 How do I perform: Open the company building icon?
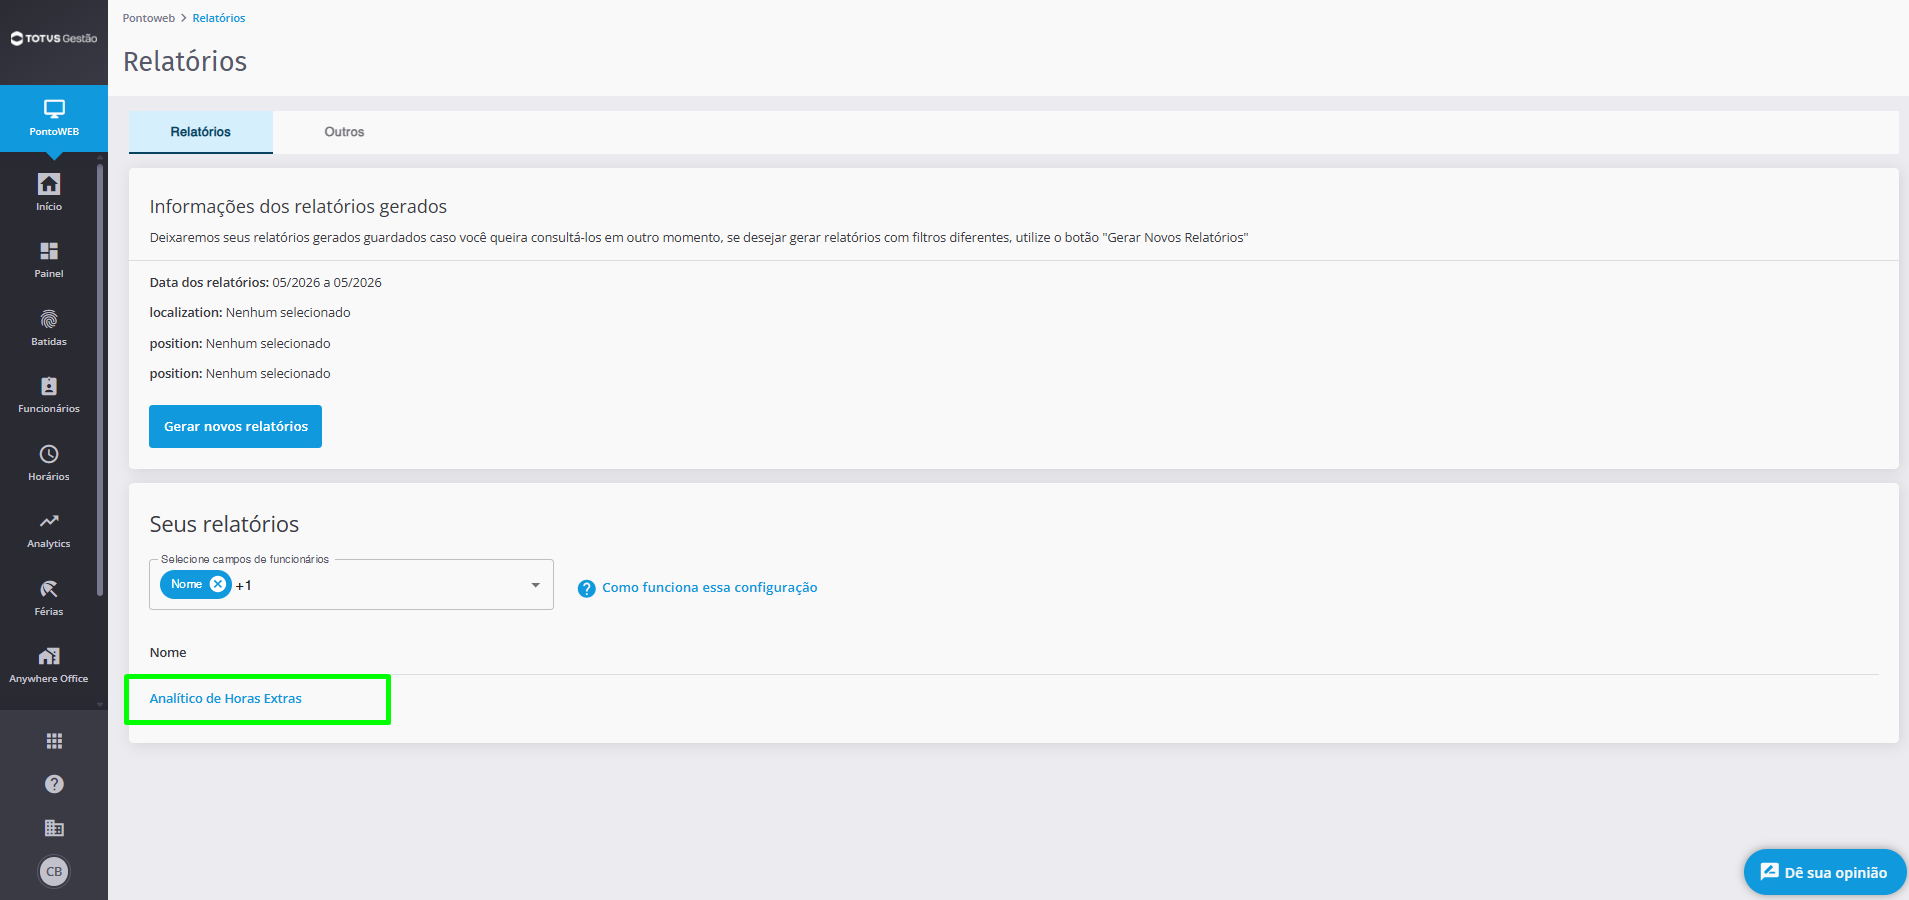click(x=54, y=828)
